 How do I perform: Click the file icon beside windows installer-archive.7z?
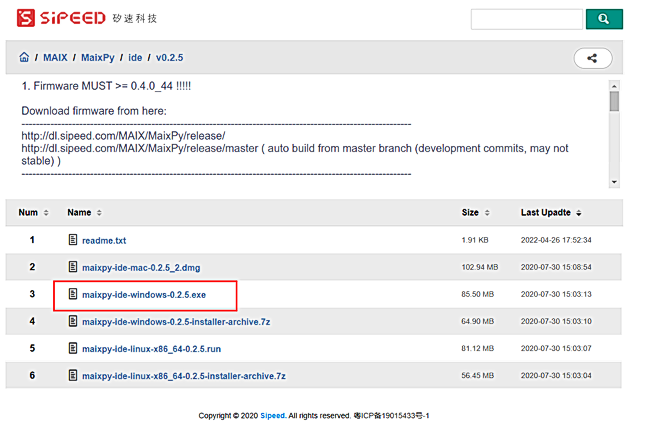click(73, 321)
